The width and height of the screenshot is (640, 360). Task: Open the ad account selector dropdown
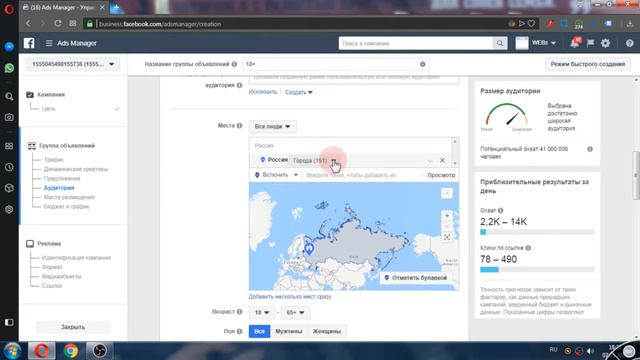click(x=73, y=64)
